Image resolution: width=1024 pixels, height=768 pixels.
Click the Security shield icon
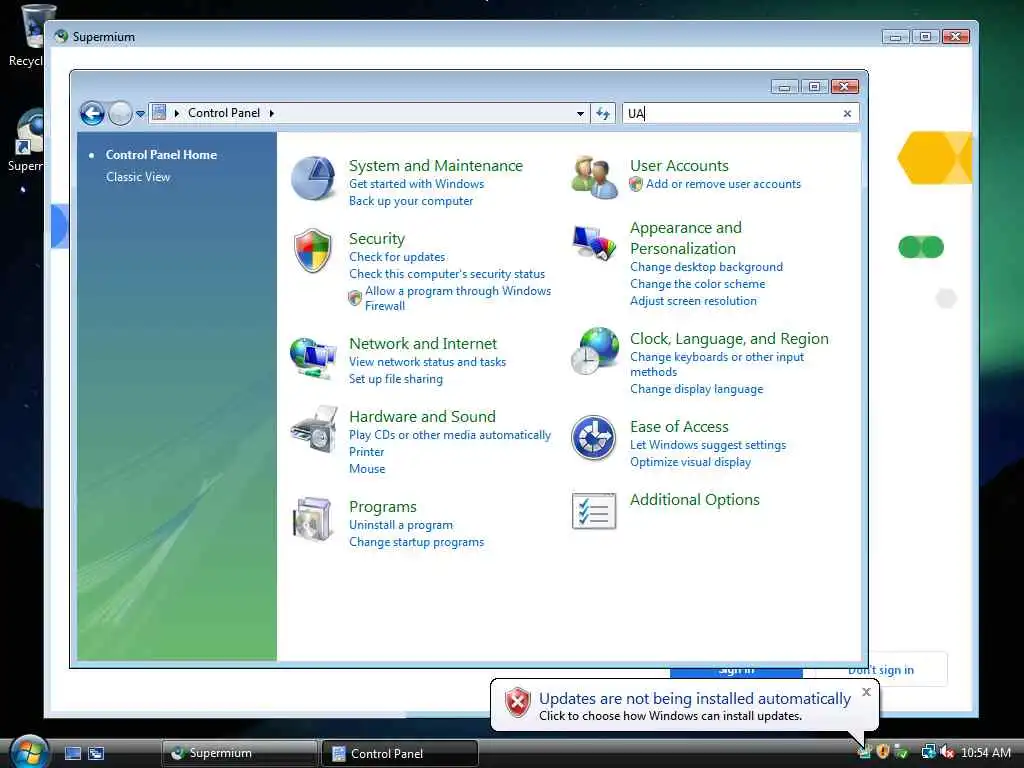[x=313, y=250]
